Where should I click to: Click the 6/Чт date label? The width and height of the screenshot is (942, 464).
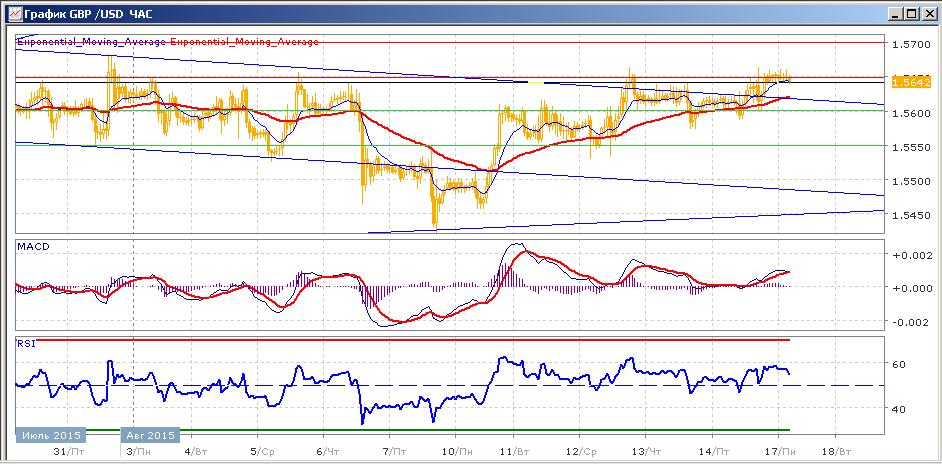point(329,451)
